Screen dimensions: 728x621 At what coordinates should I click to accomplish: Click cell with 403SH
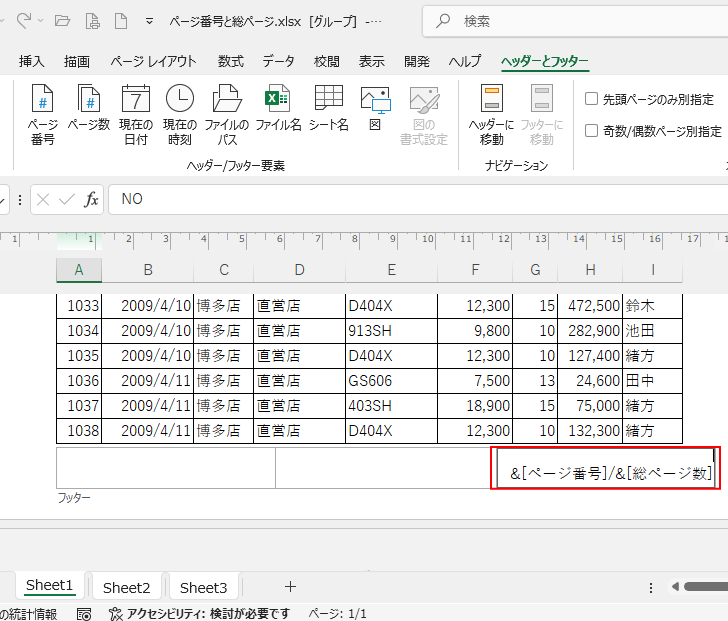pos(391,406)
